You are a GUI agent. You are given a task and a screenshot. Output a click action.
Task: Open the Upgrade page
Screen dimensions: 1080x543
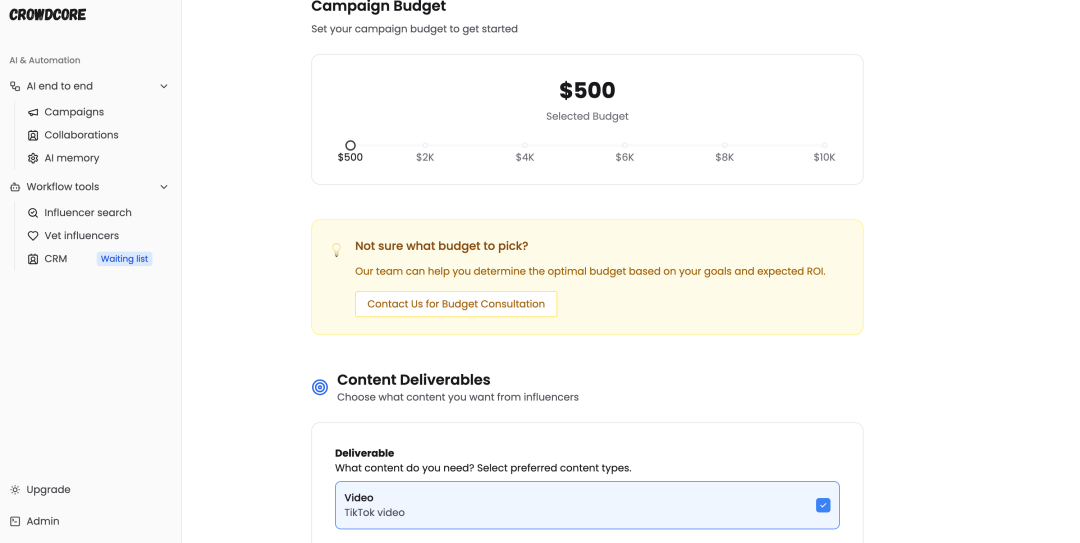pyautogui.click(x=48, y=490)
